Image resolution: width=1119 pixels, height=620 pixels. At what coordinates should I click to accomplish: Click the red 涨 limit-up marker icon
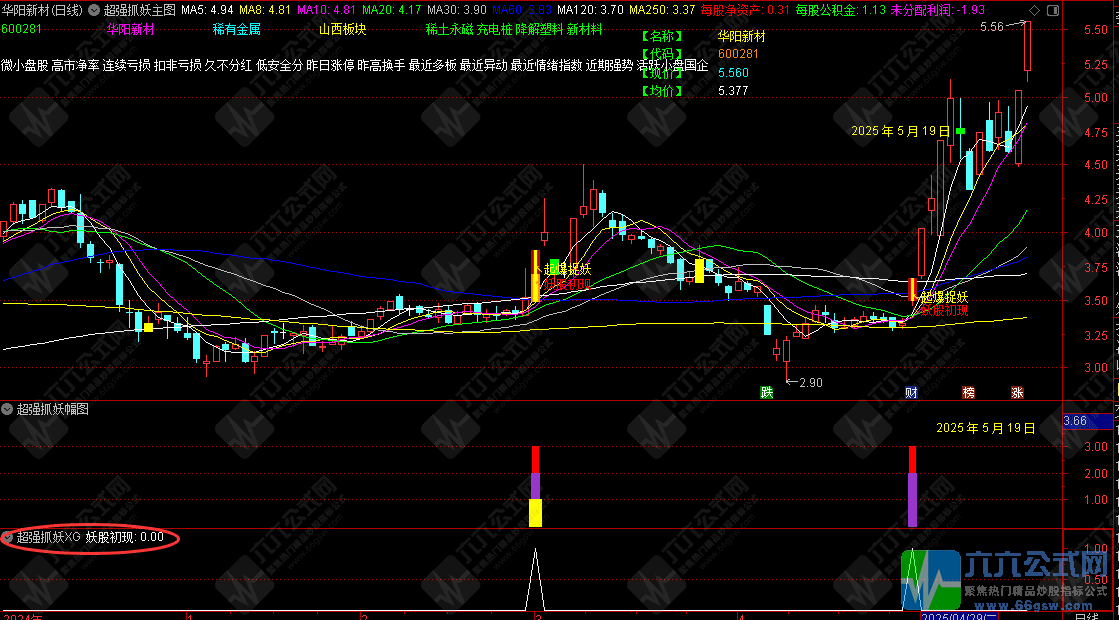click(1017, 392)
